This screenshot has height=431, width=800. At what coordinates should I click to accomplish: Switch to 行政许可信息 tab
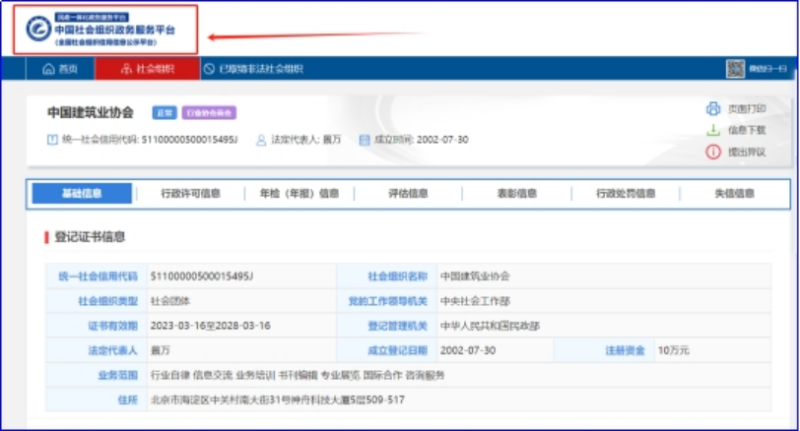190,193
